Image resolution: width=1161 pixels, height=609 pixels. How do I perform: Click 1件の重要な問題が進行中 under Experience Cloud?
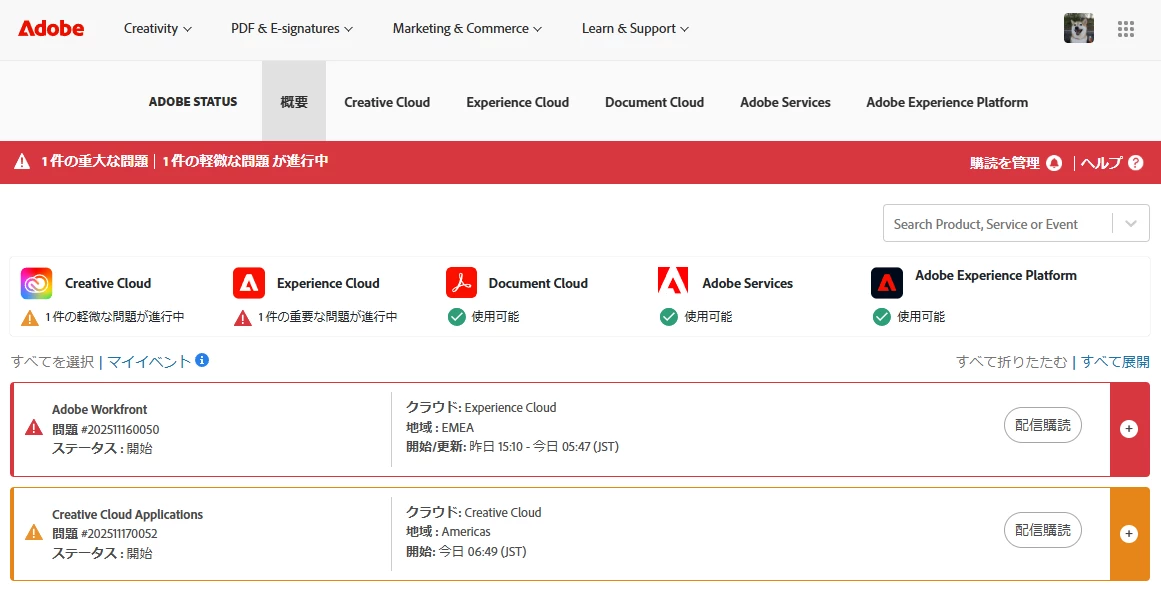[x=327, y=317]
